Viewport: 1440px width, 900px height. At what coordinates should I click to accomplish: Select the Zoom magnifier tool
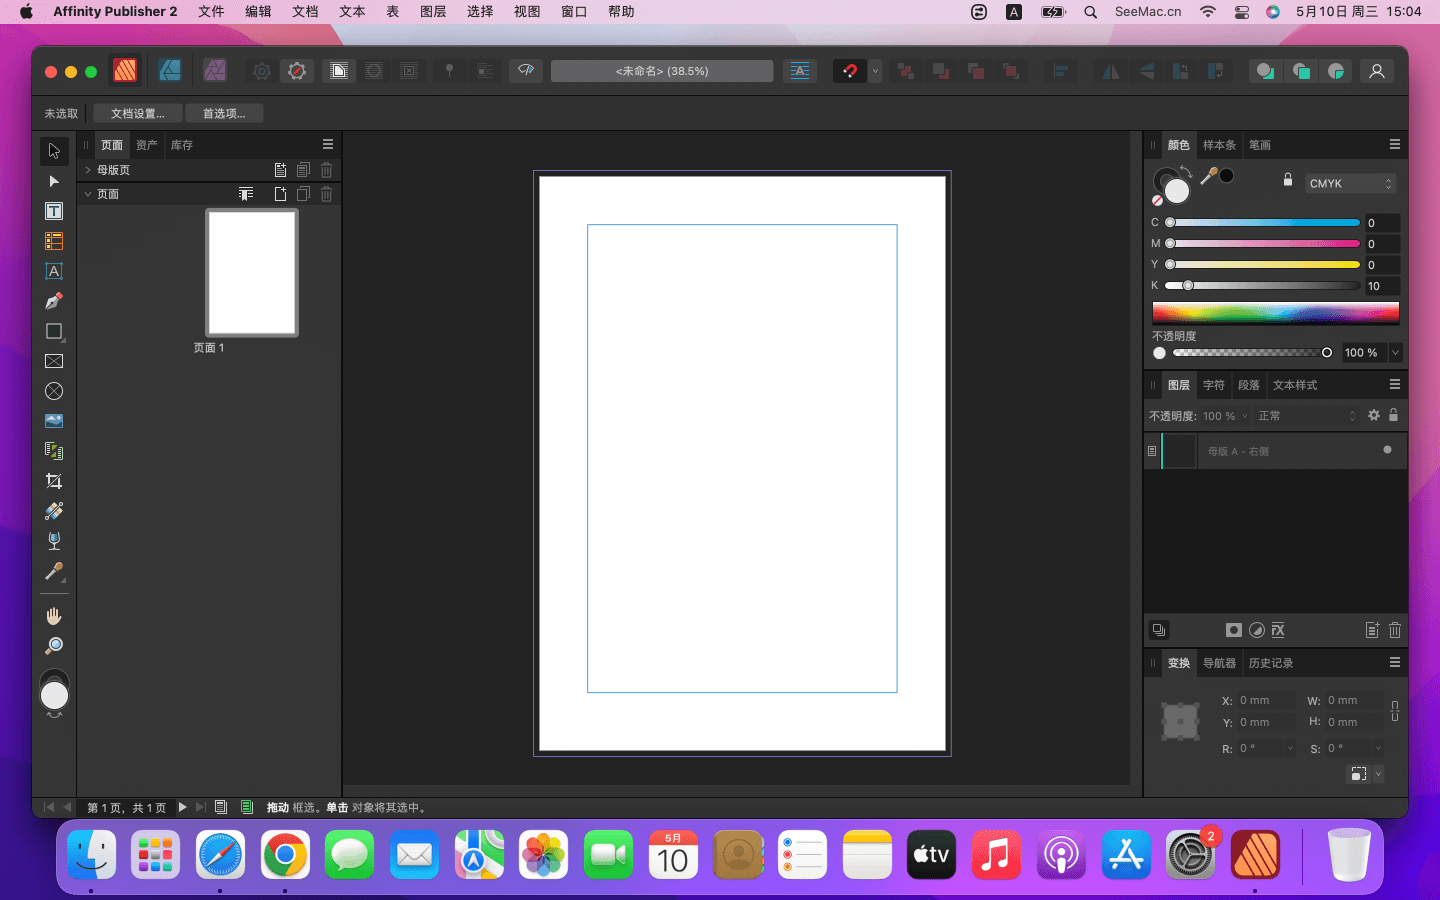(x=54, y=646)
